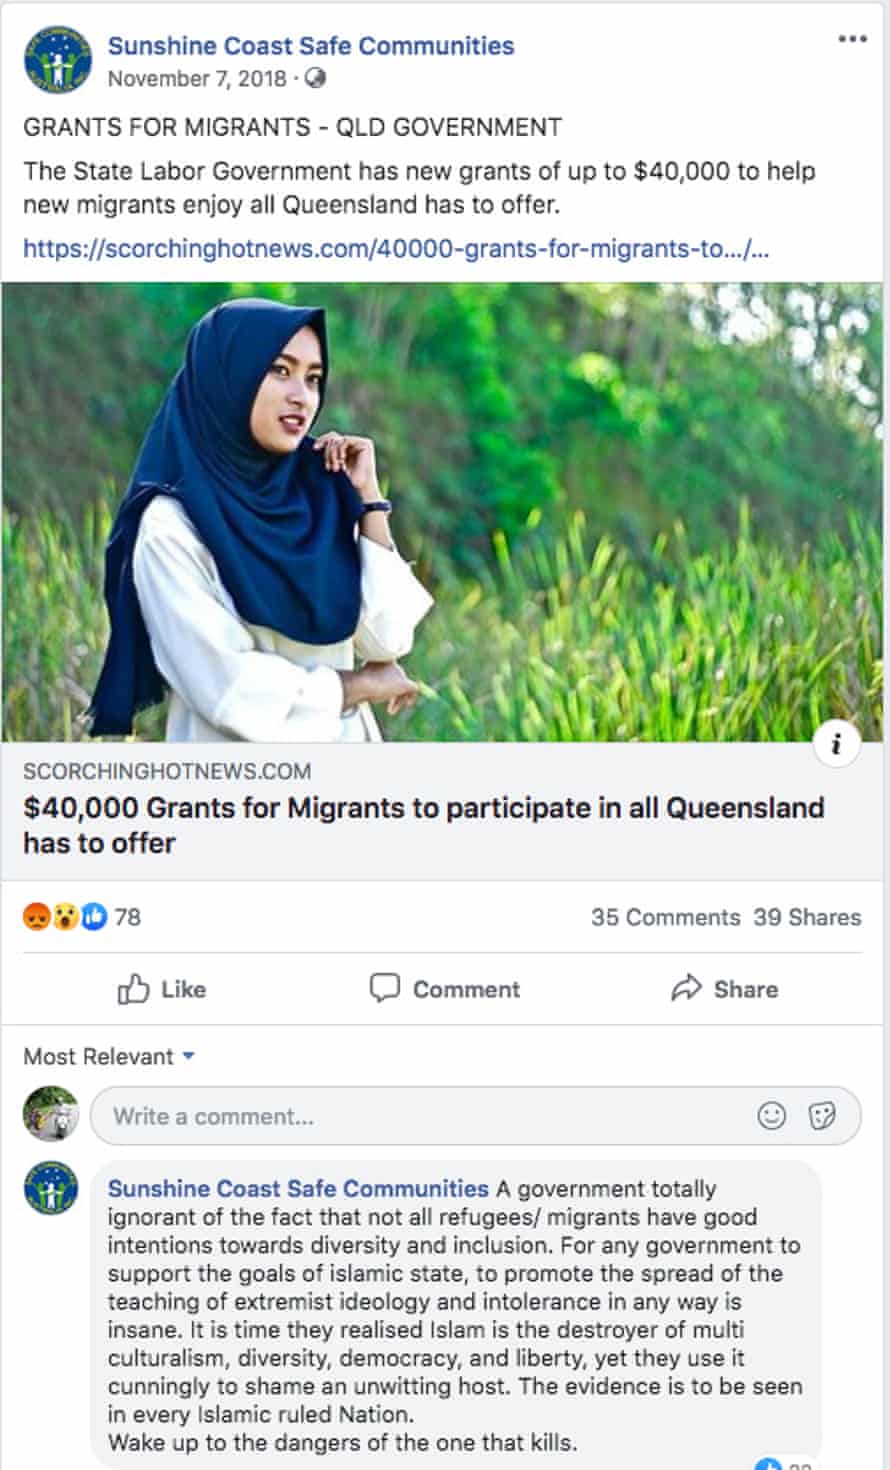
Task: Open the post options three-dot menu
Action: point(852,39)
